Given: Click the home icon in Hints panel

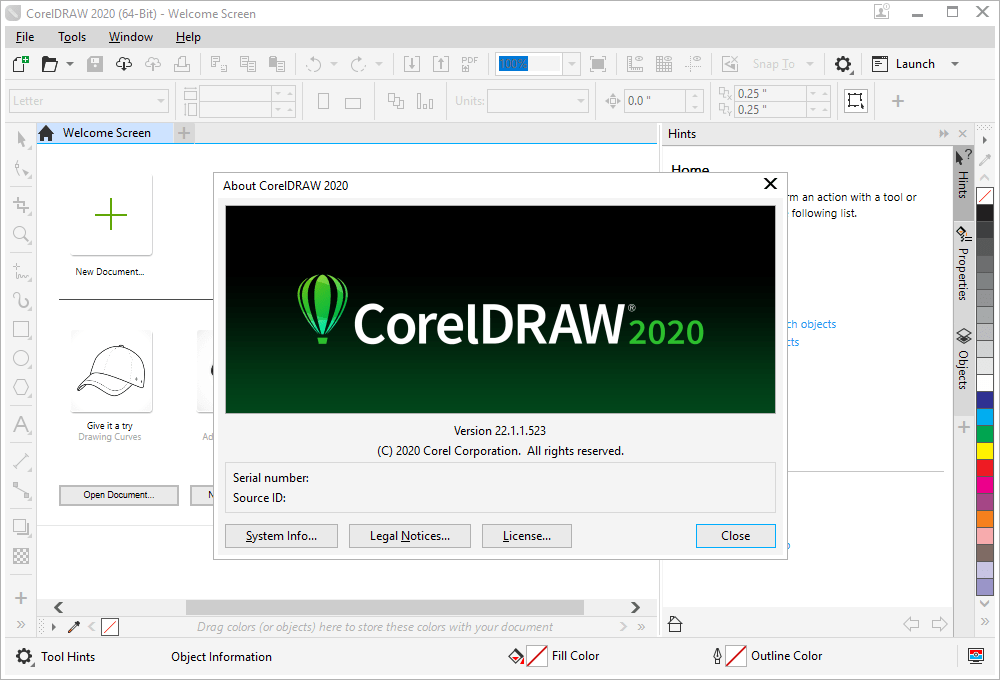Looking at the screenshot, I should pyautogui.click(x=675, y=624).
